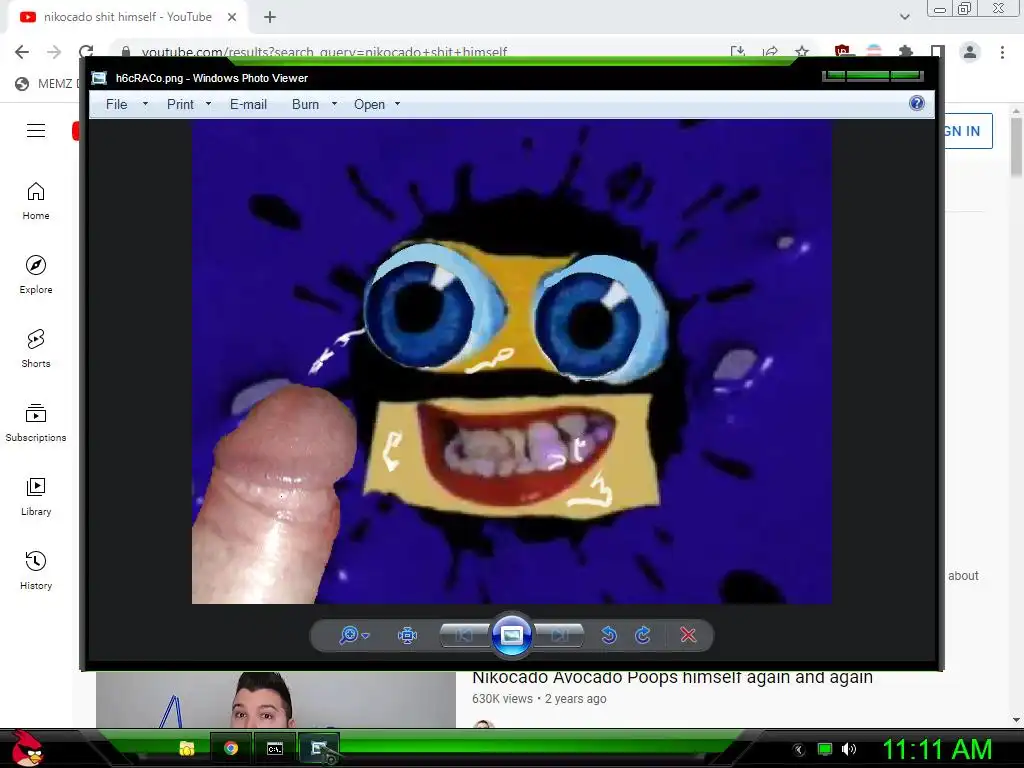Viewport: 1024px width, 768px height.
Task: Reload the page in Chrome
Action: [86, 52]
